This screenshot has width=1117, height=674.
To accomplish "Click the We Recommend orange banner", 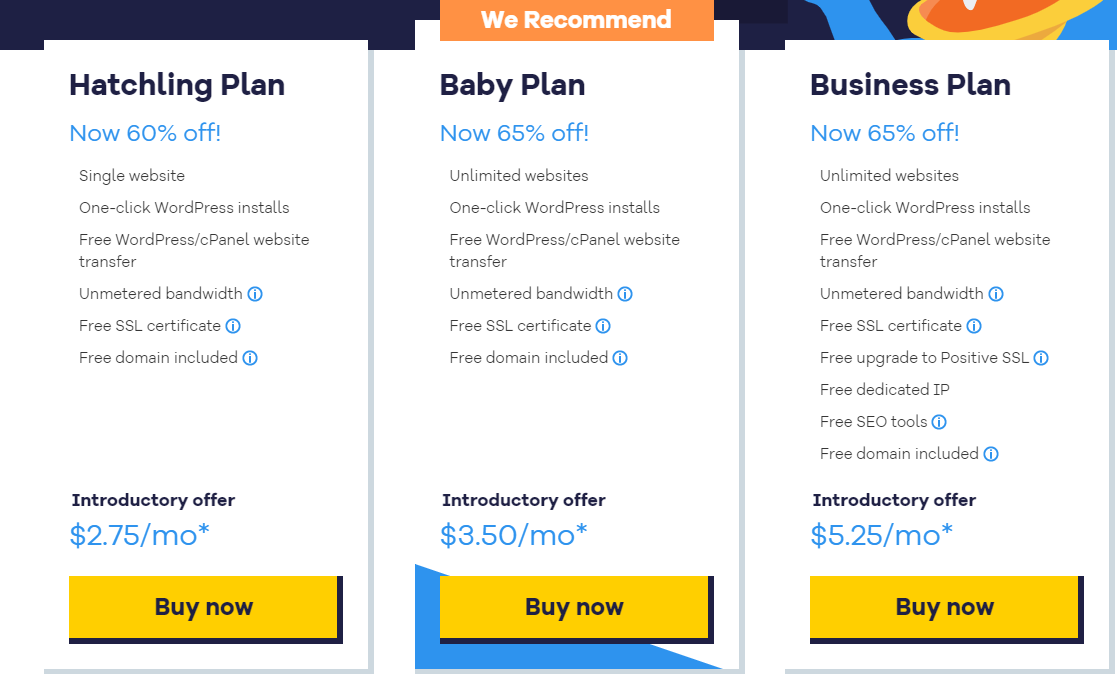I will point(577,20).
